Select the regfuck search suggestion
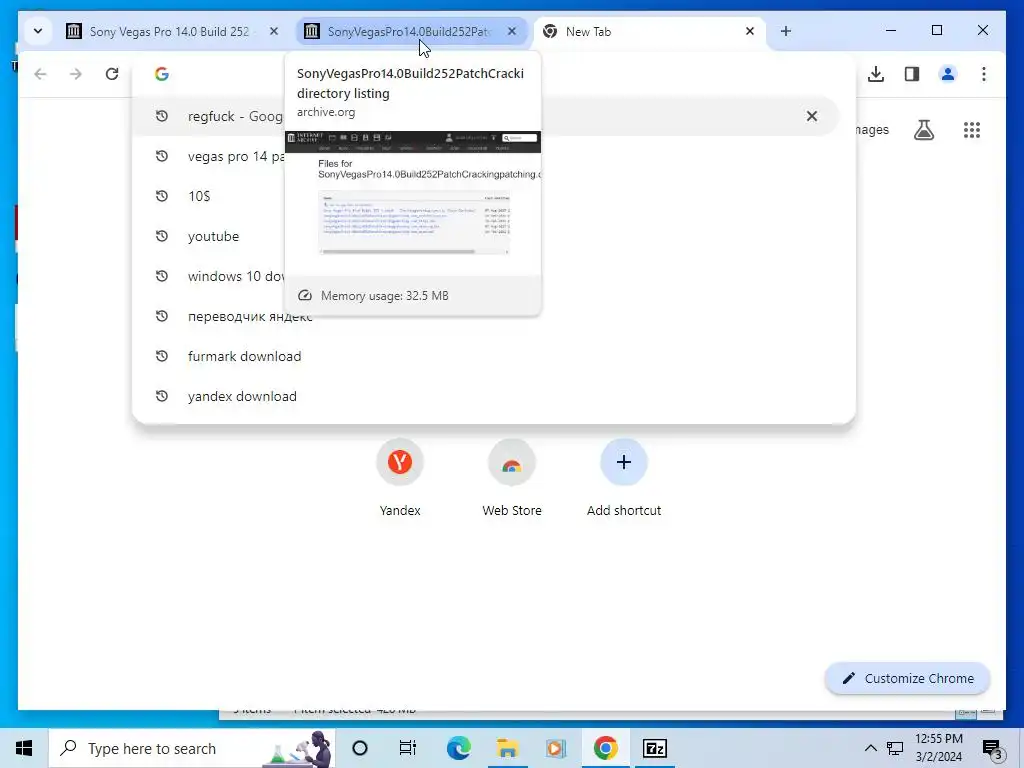This screenshot has height=768, width=1024. pos(485,116)
